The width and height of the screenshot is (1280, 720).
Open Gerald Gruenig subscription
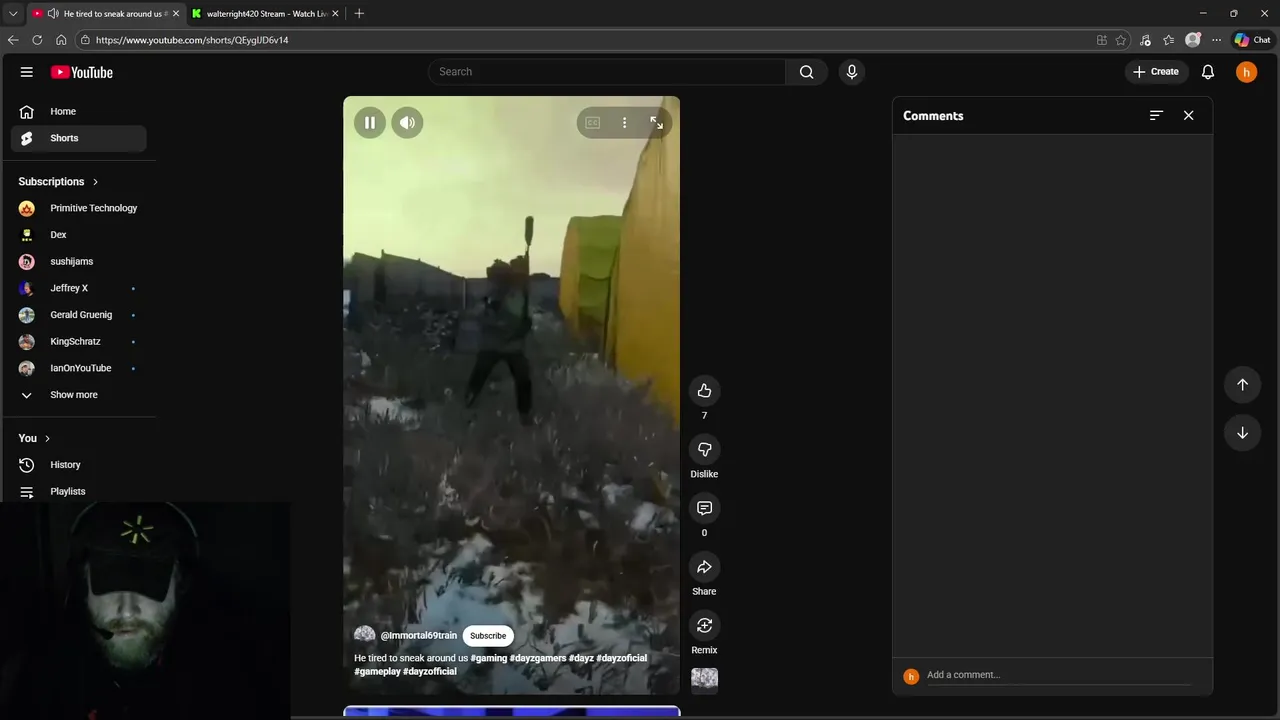point(78,315)
